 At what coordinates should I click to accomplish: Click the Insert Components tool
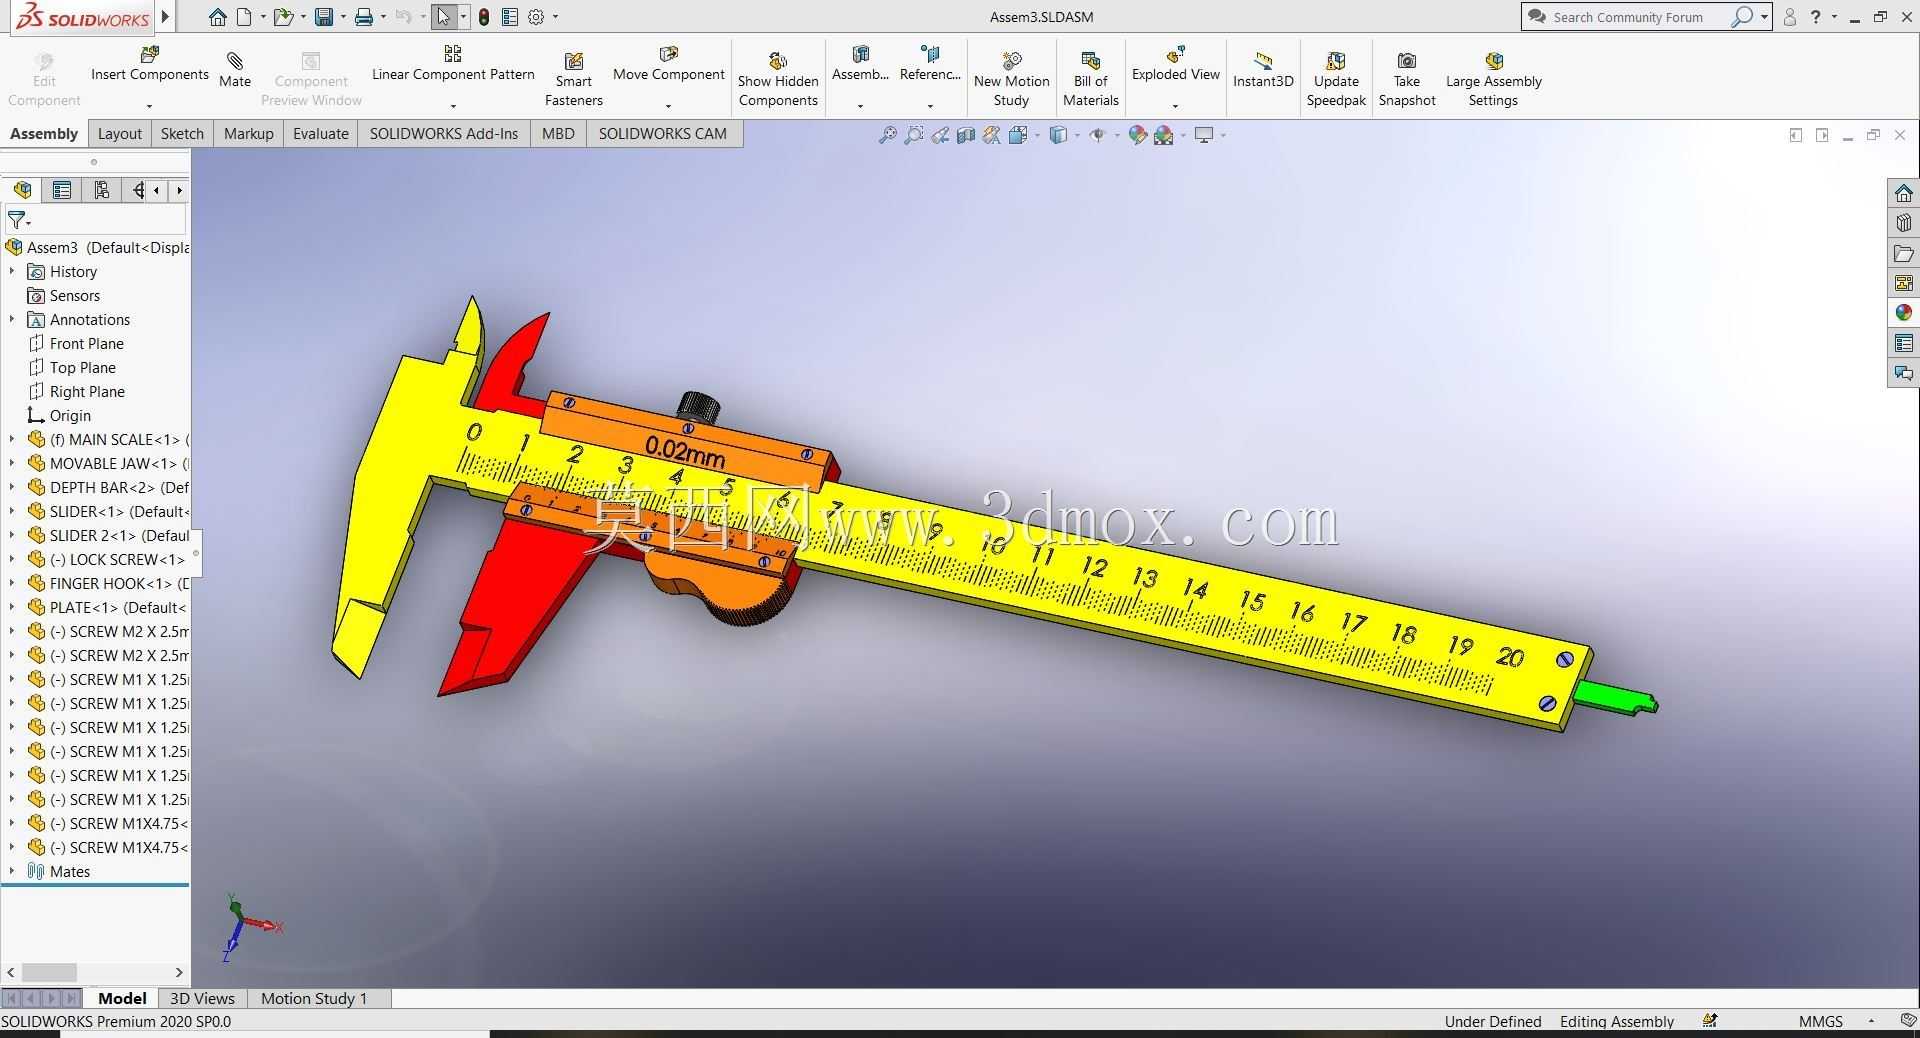tap(149, 64)
